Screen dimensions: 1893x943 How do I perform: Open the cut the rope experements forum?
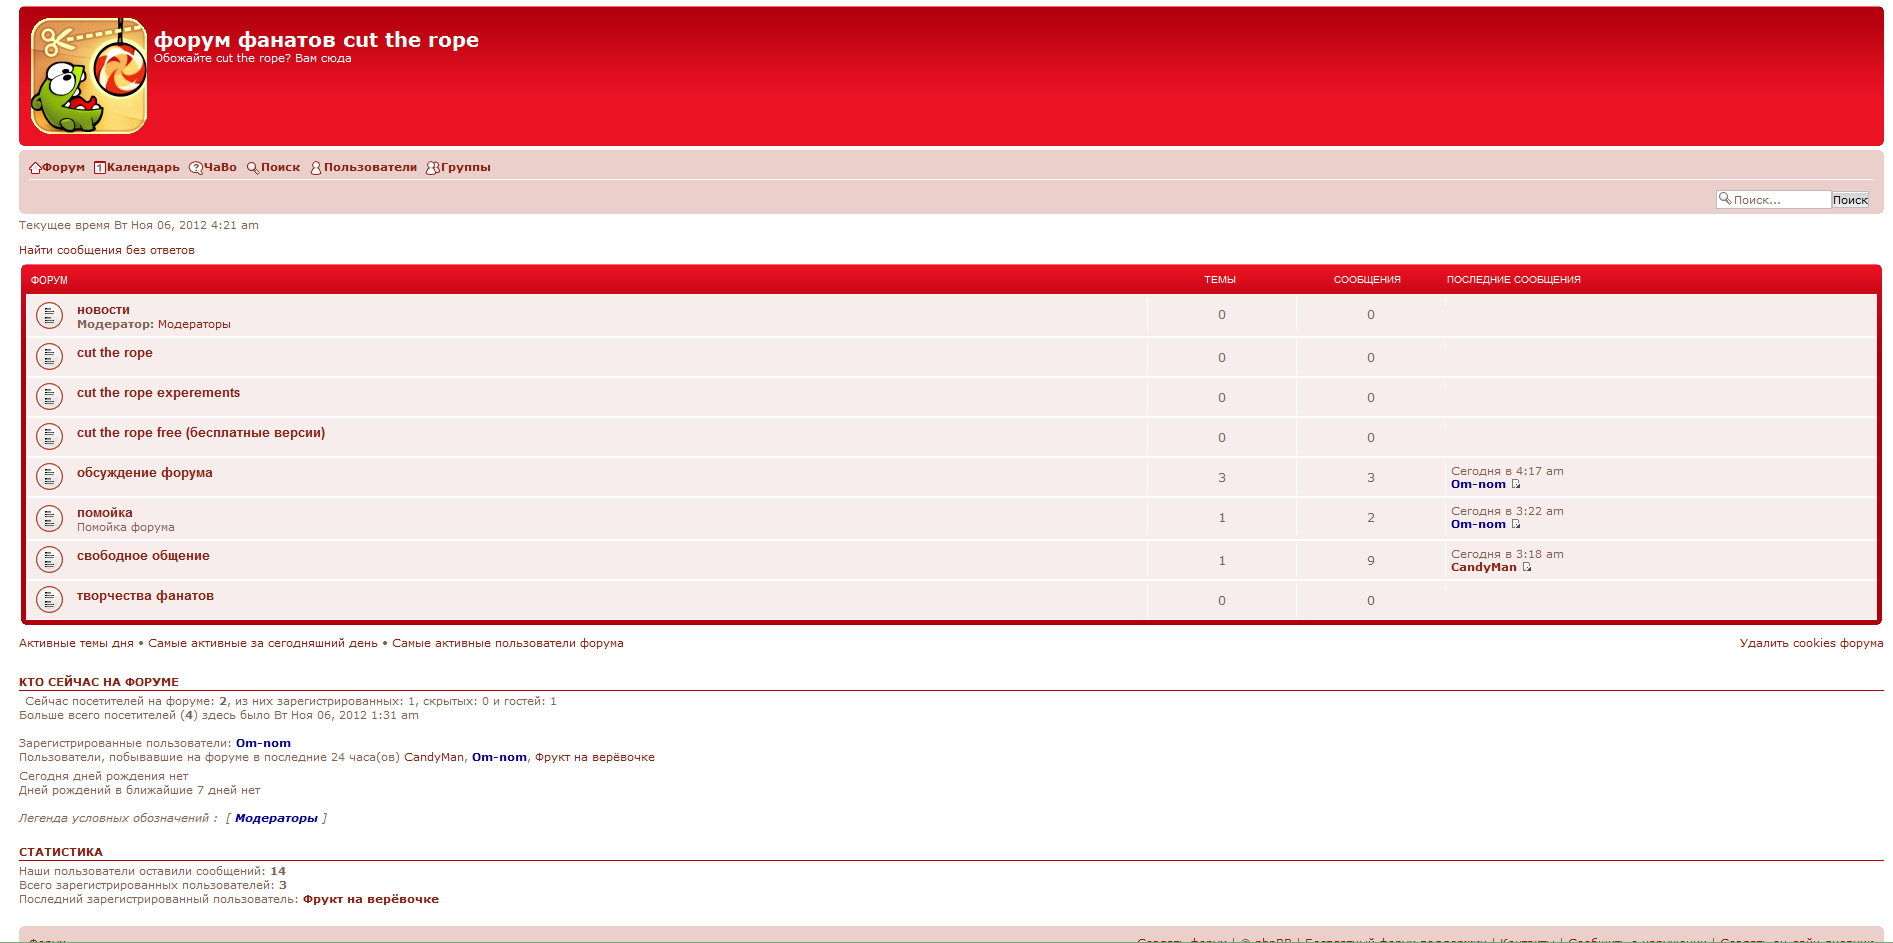(158, 393)
